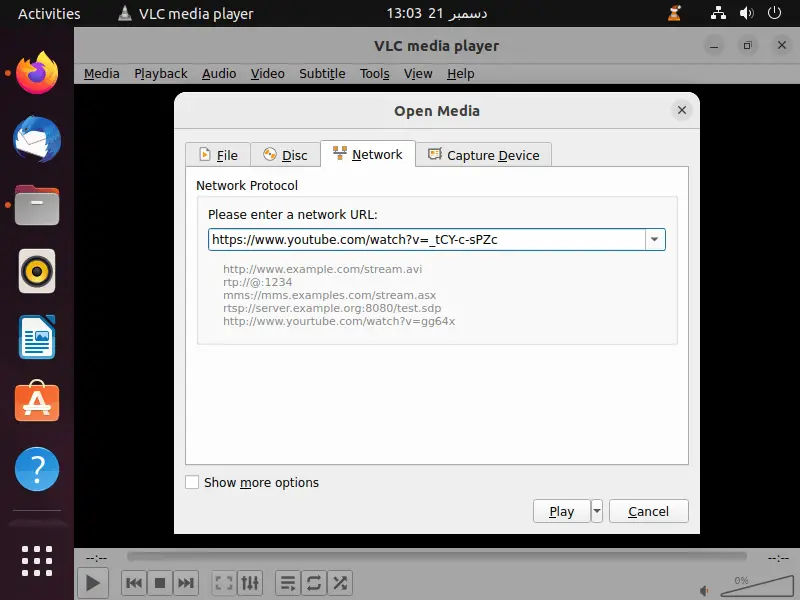The height and width of the screenshot is (600, 800).
Task: Open the clock and calendar panel
Action: pyautogui.click(x=437, y=13)
